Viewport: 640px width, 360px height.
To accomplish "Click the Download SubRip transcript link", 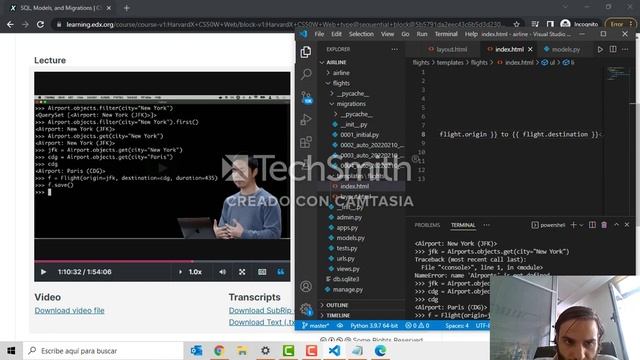I will click(x=261, y=310).
